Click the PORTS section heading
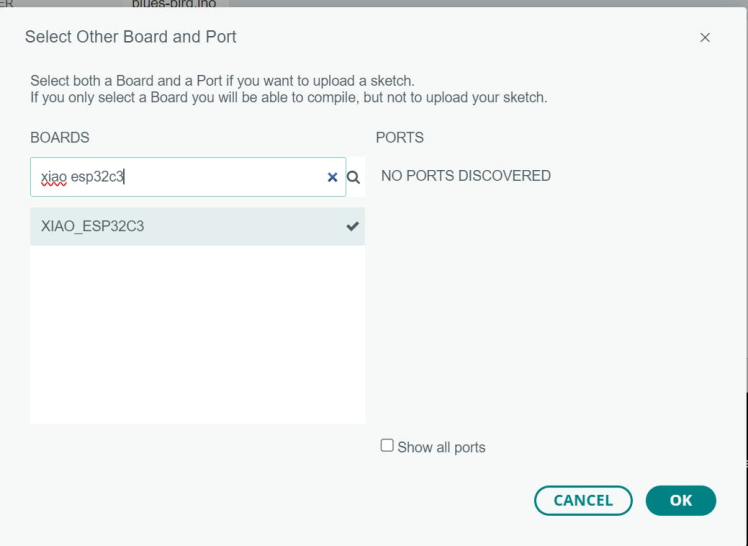 pyautogui.click(x=400, y=138)
